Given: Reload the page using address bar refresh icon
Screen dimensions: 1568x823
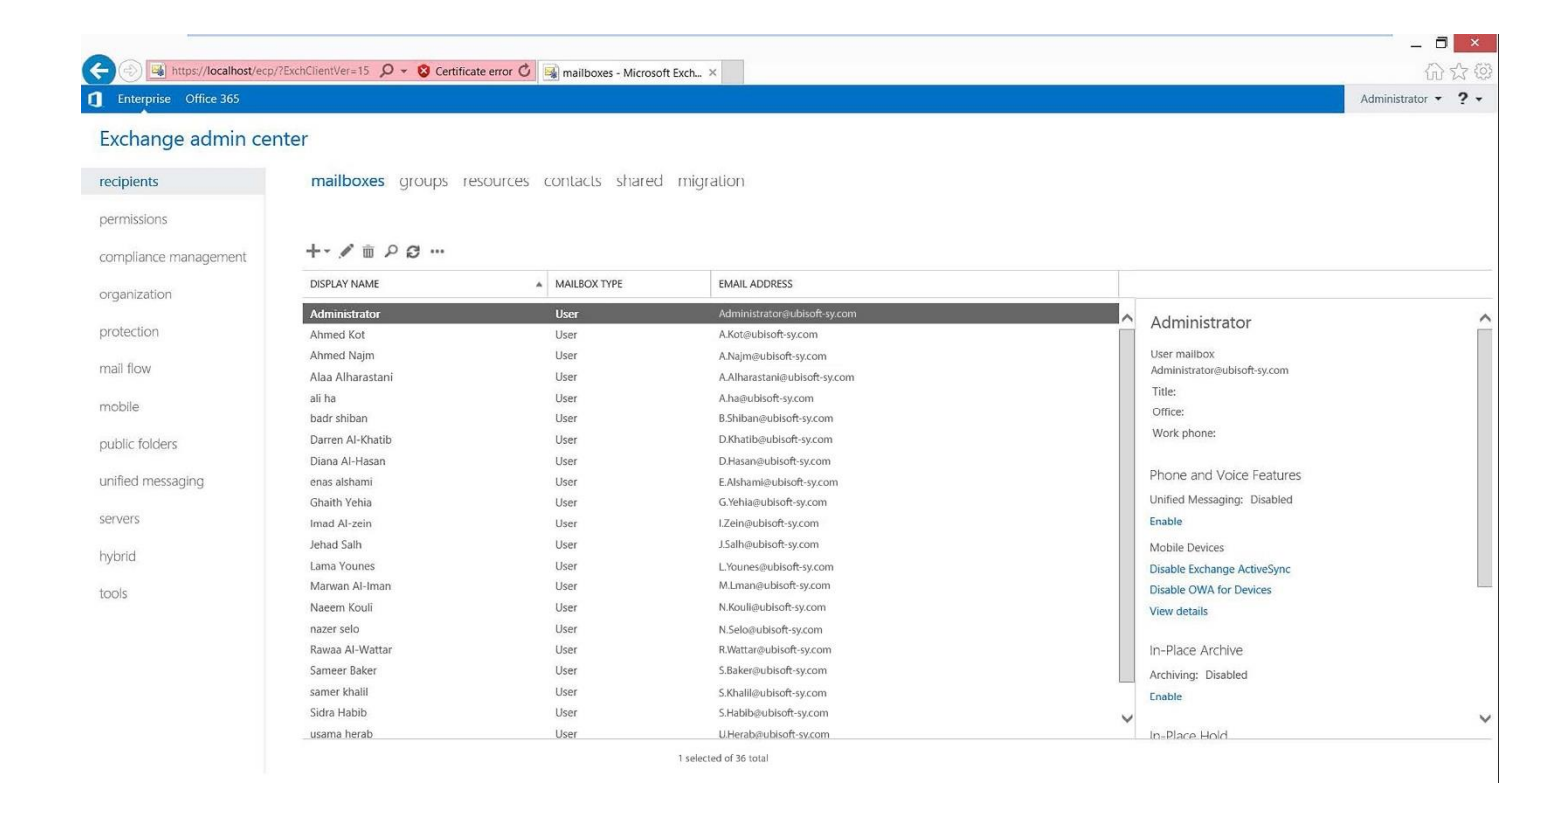Looking at the screenshot, I should pos(525,71).
